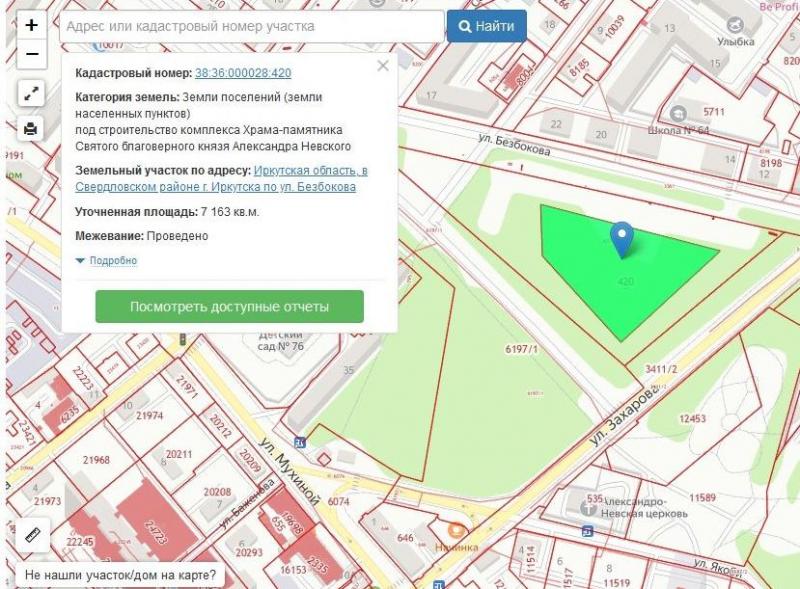Screen dimensions: 800x589
Task: Click the Школа № 64 map icon
Action: point(679,113)
